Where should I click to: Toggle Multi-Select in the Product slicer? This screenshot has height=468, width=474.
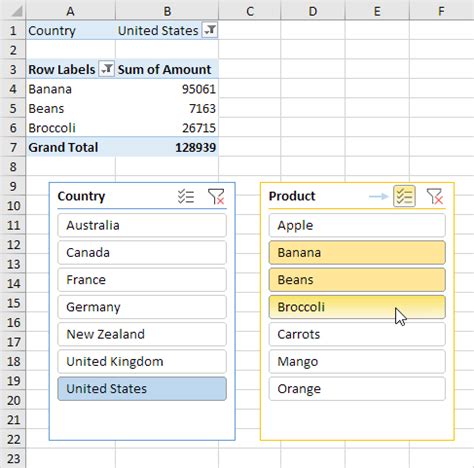404,196
